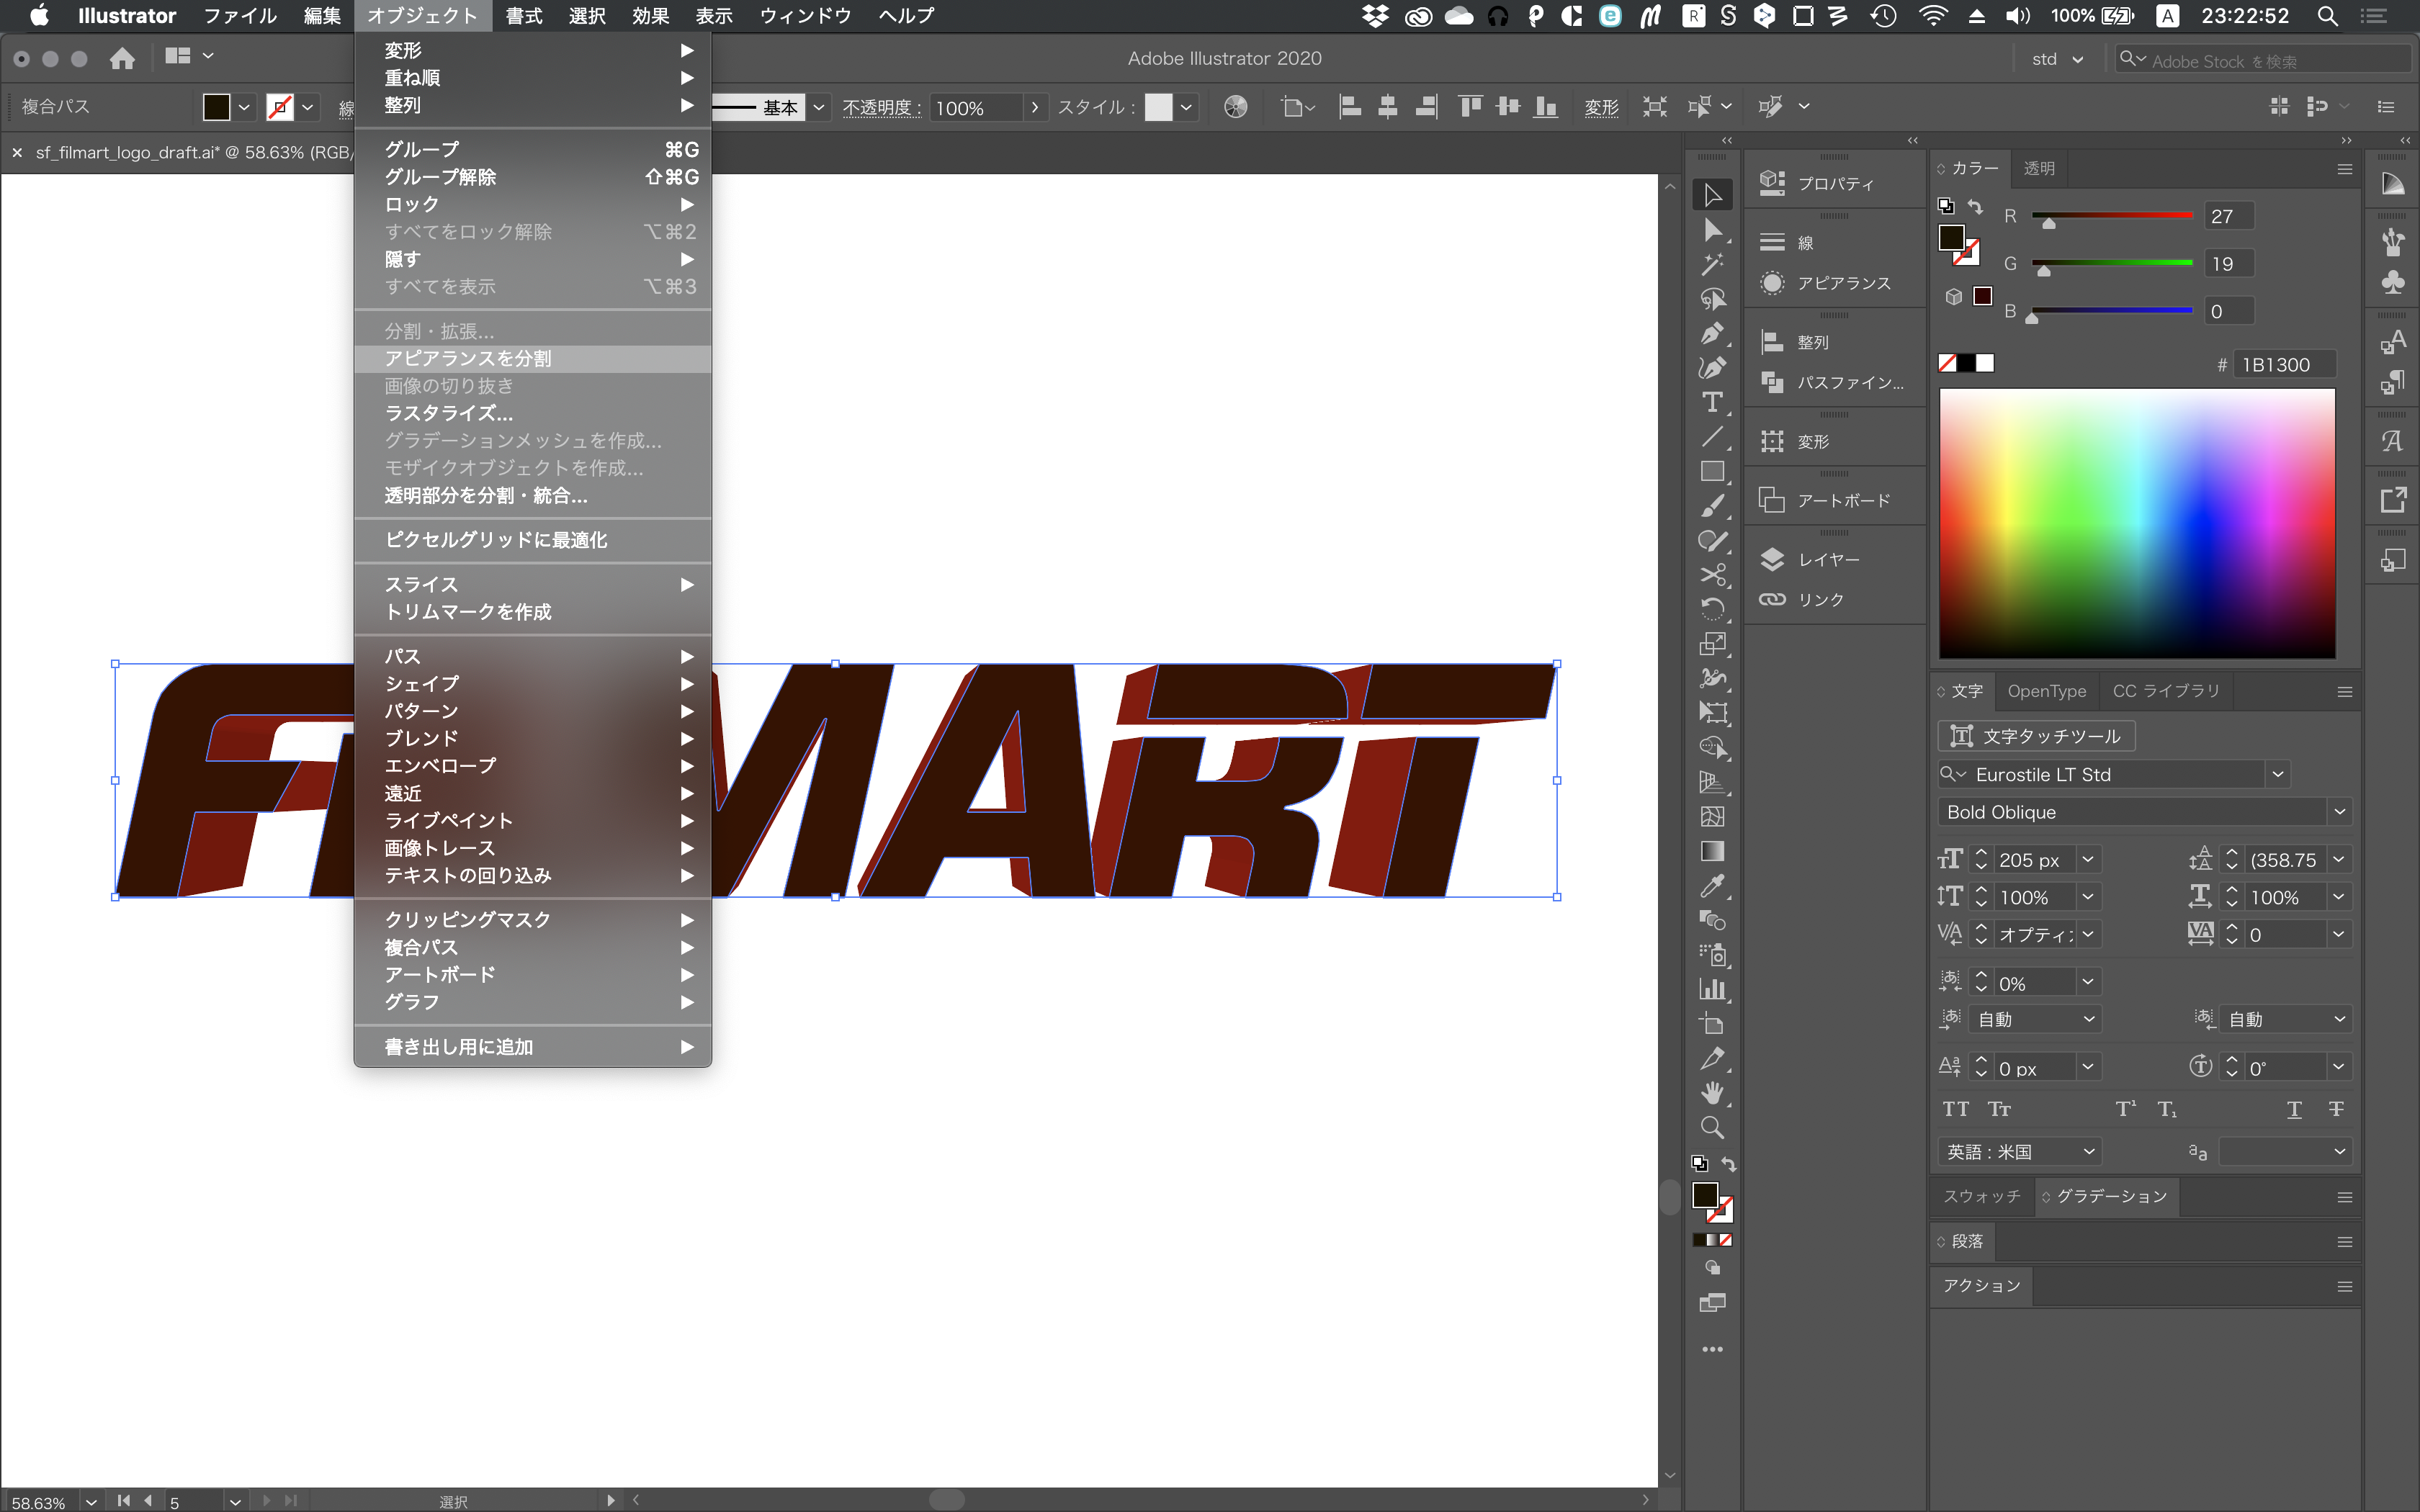Select the Rotate tool

click(1712, 609)
